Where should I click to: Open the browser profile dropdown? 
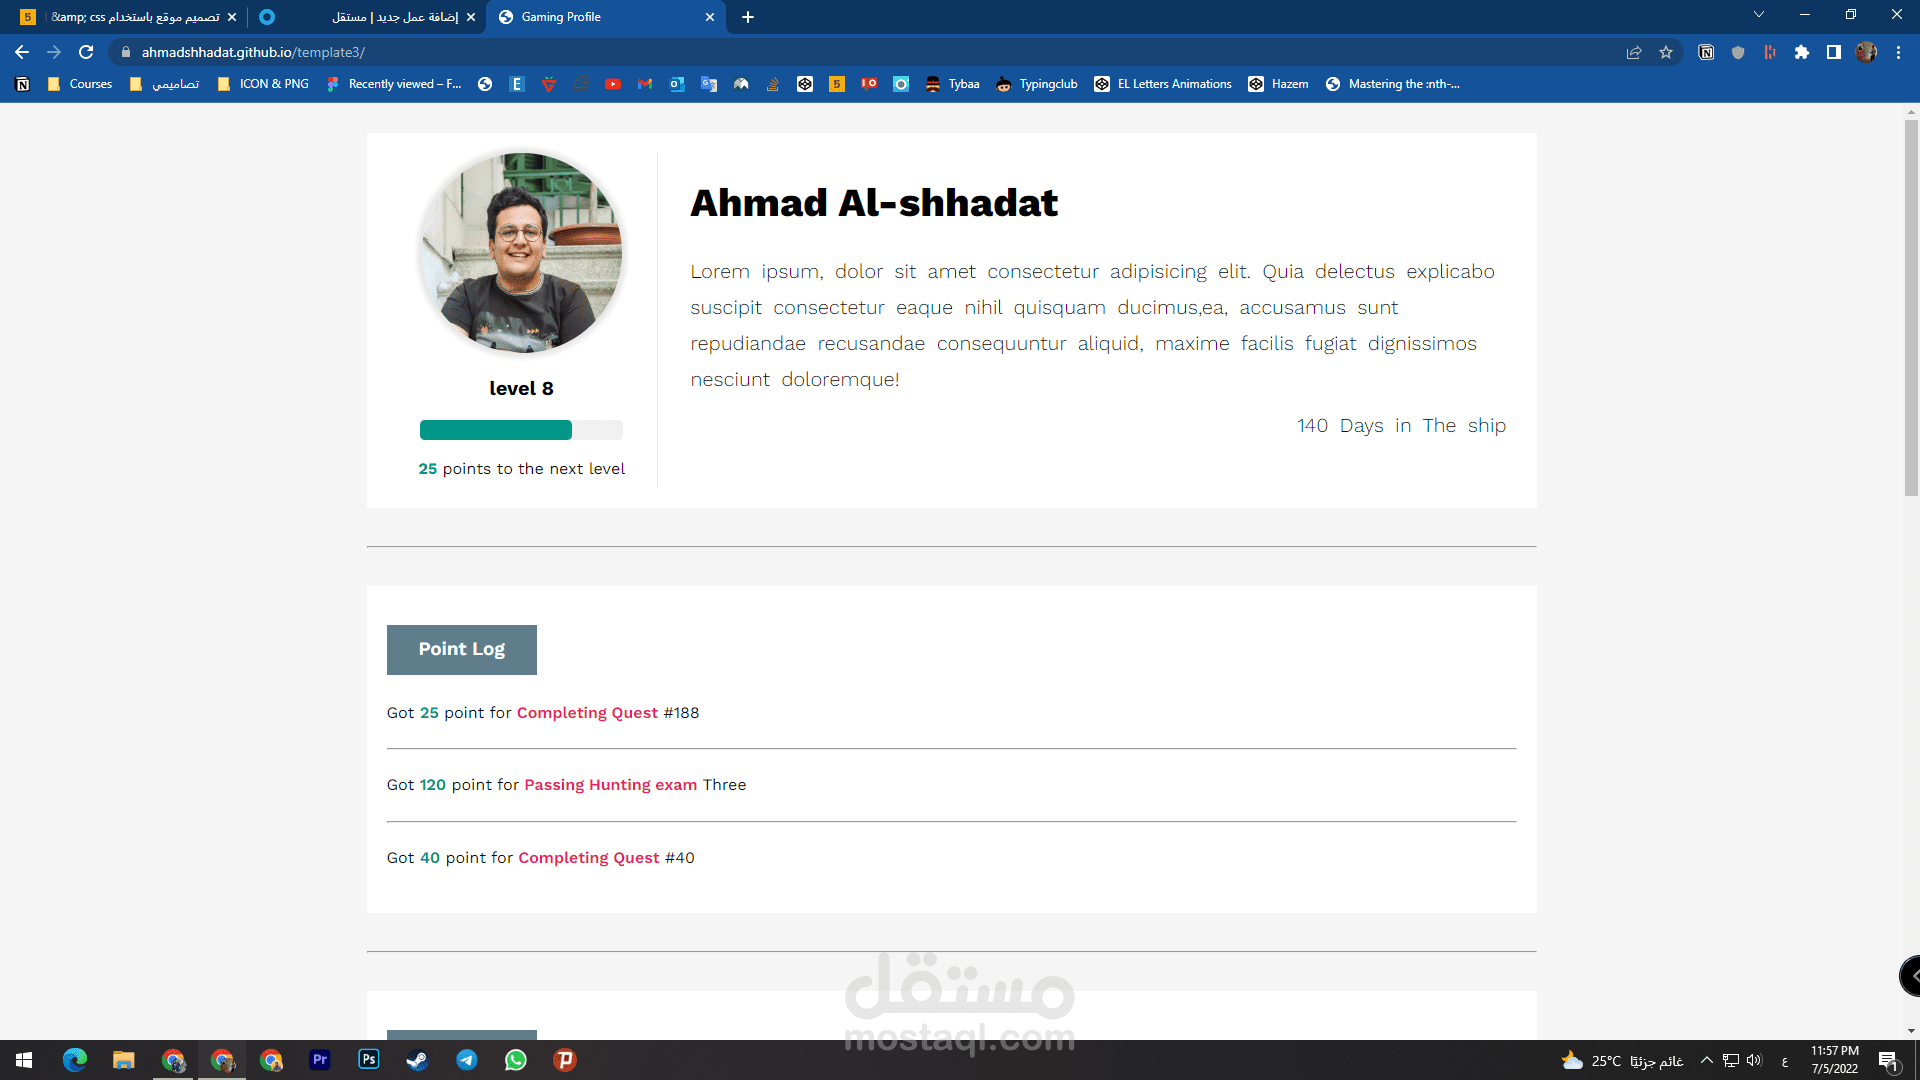click(1866, 52)
